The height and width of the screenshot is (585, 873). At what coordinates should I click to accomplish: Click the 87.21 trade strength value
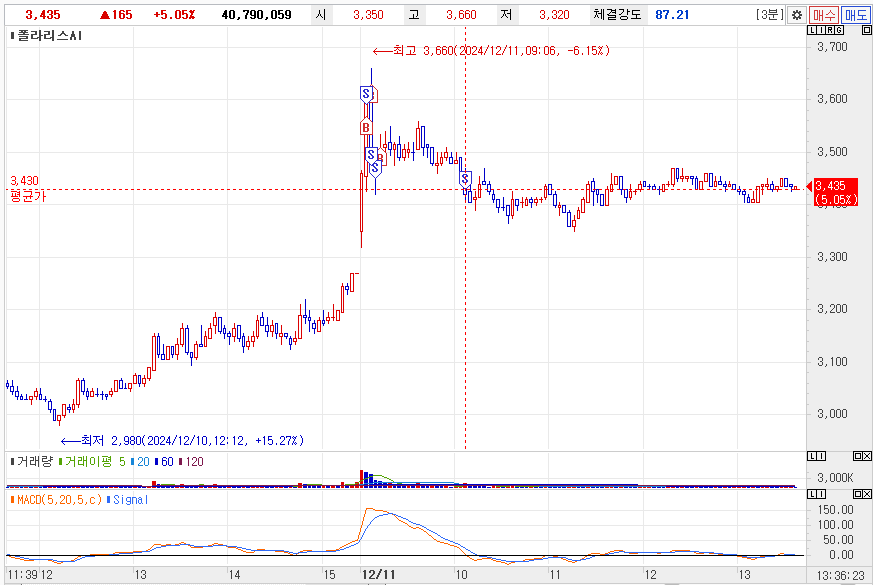(672, 15)
